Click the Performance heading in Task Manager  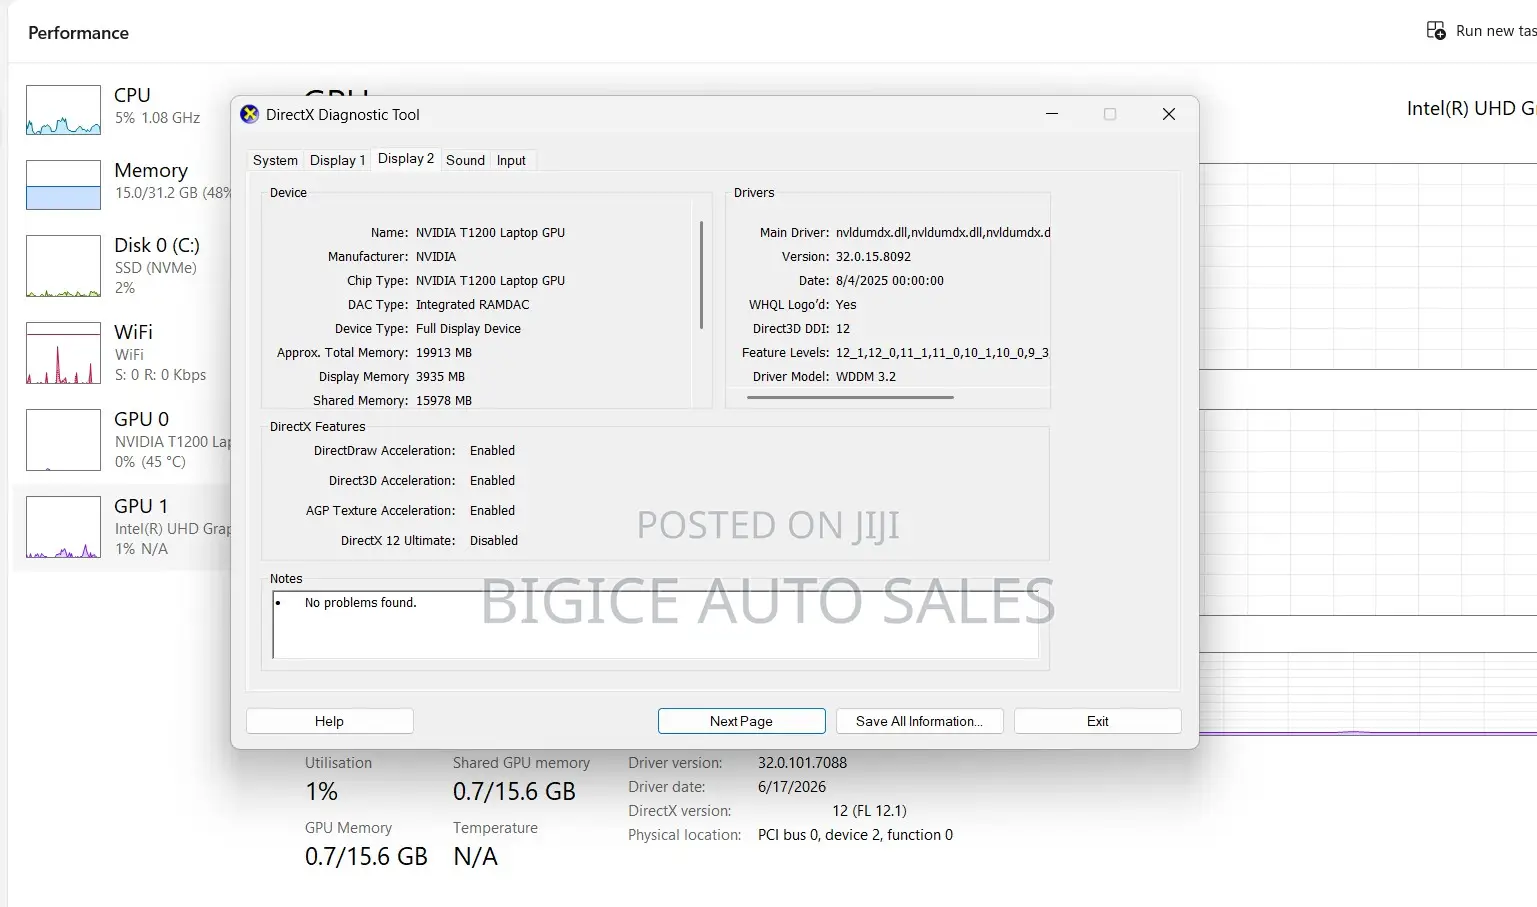pos(78,33)
